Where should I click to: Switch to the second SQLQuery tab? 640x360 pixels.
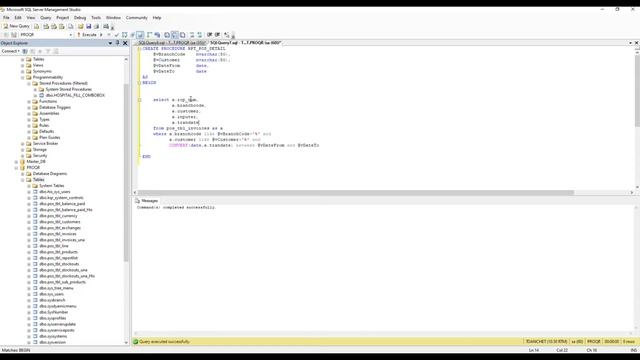246,43
